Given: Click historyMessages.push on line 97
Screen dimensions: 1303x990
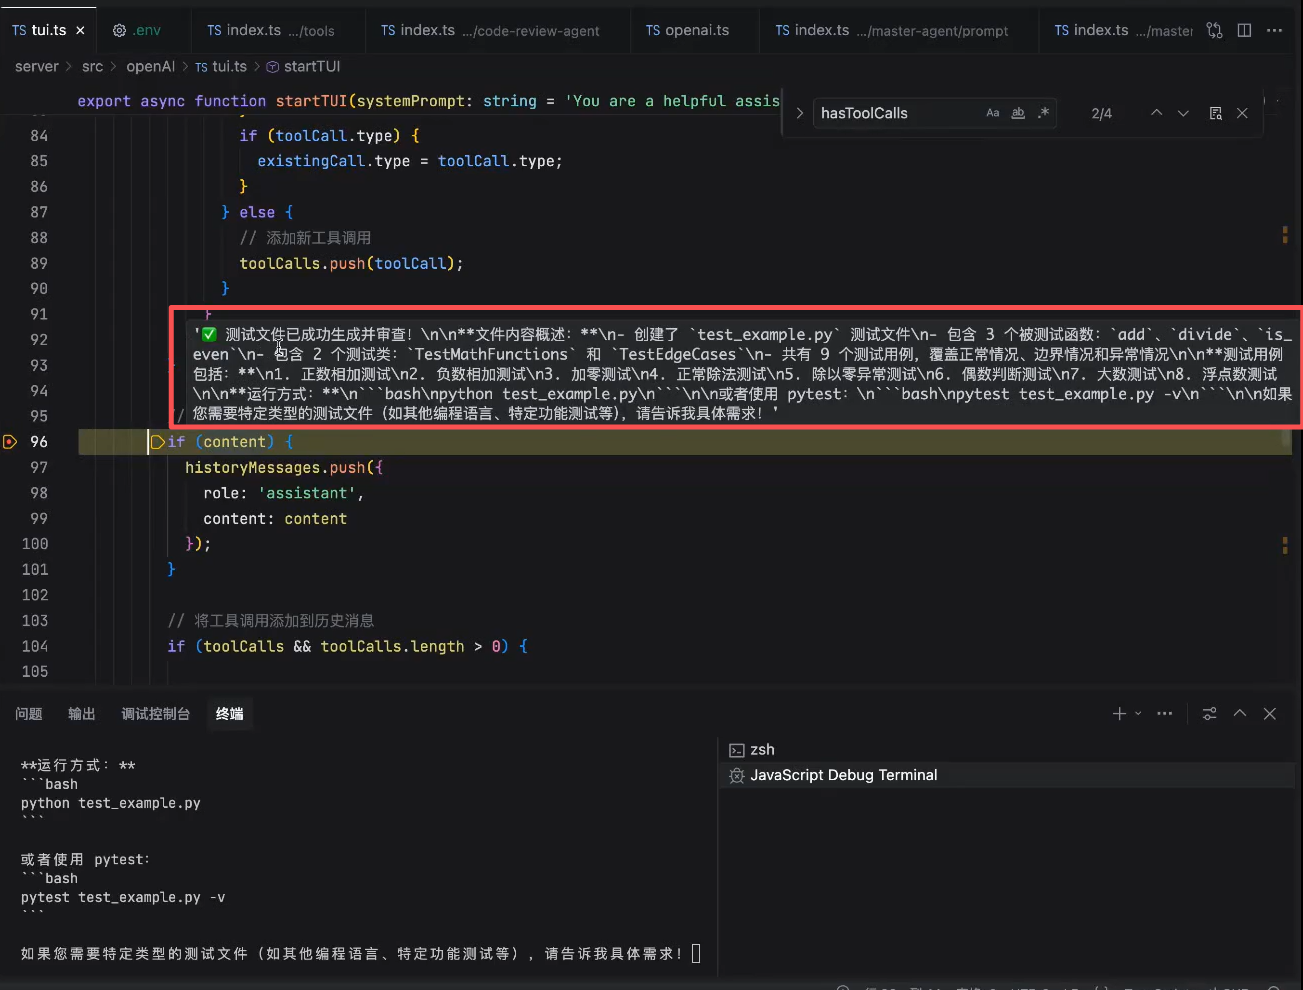Looking at the screenshot, I should pyautogui.click(x=275, y=467).
